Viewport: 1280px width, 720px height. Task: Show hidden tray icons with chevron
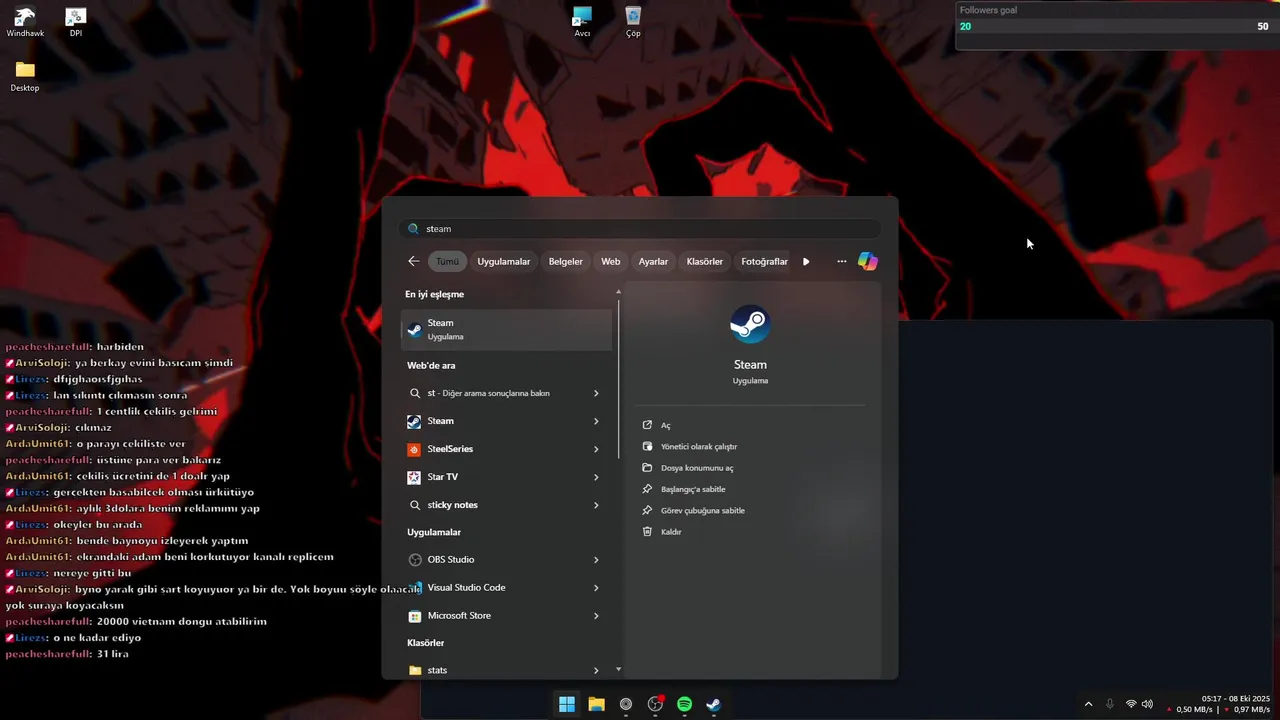pos(1088,704)
